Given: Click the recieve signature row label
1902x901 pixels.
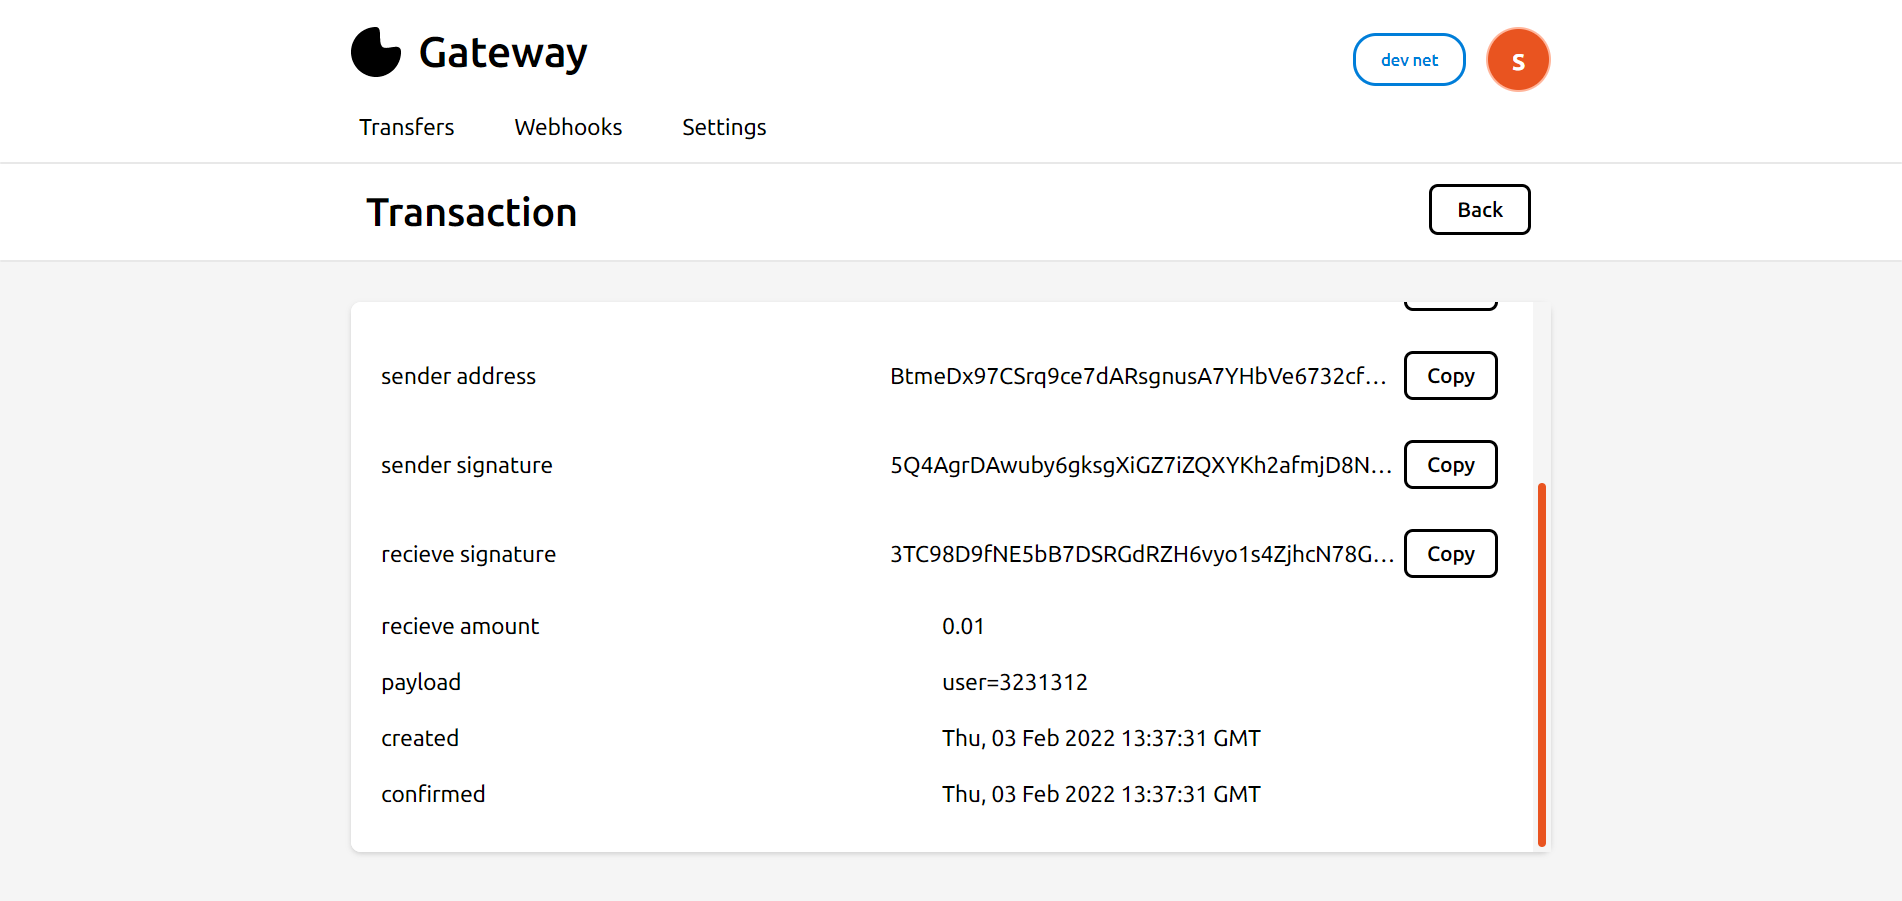Looking at the screenshot, I should click(x=467, y=553).
